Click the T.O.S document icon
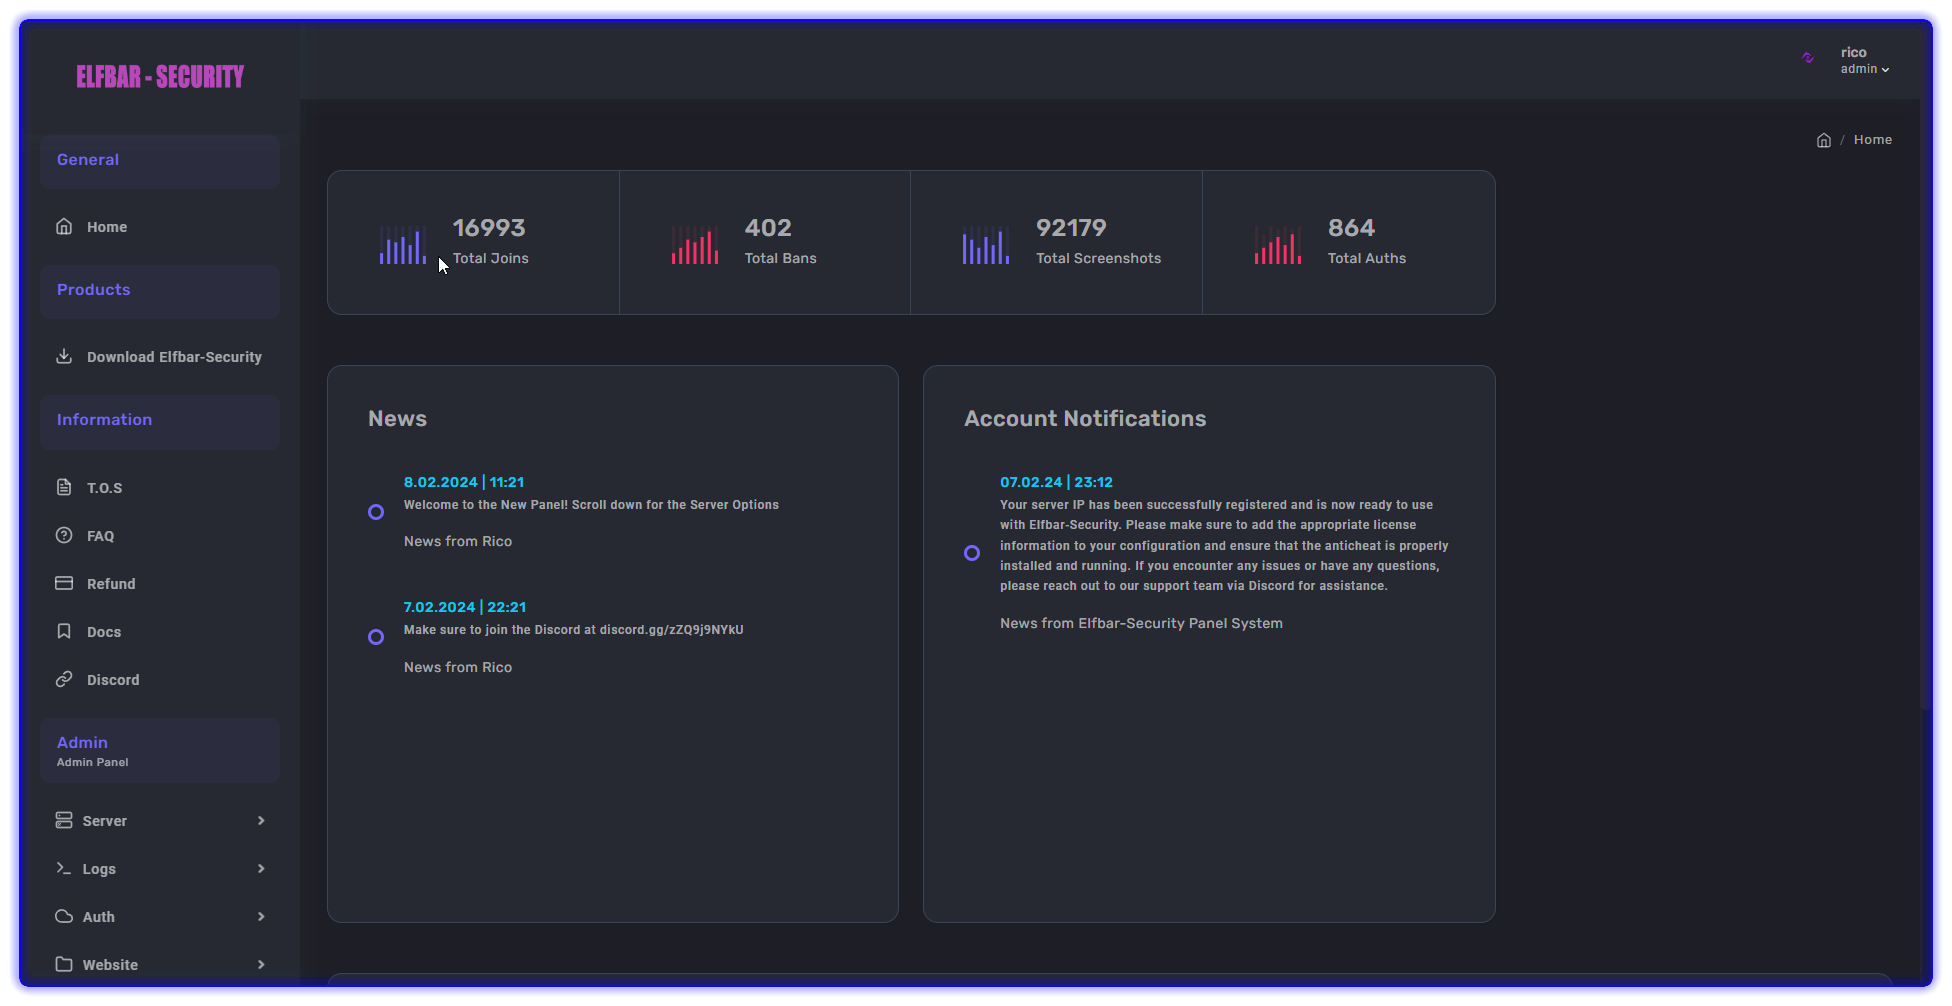 click(x=64, y=487)
